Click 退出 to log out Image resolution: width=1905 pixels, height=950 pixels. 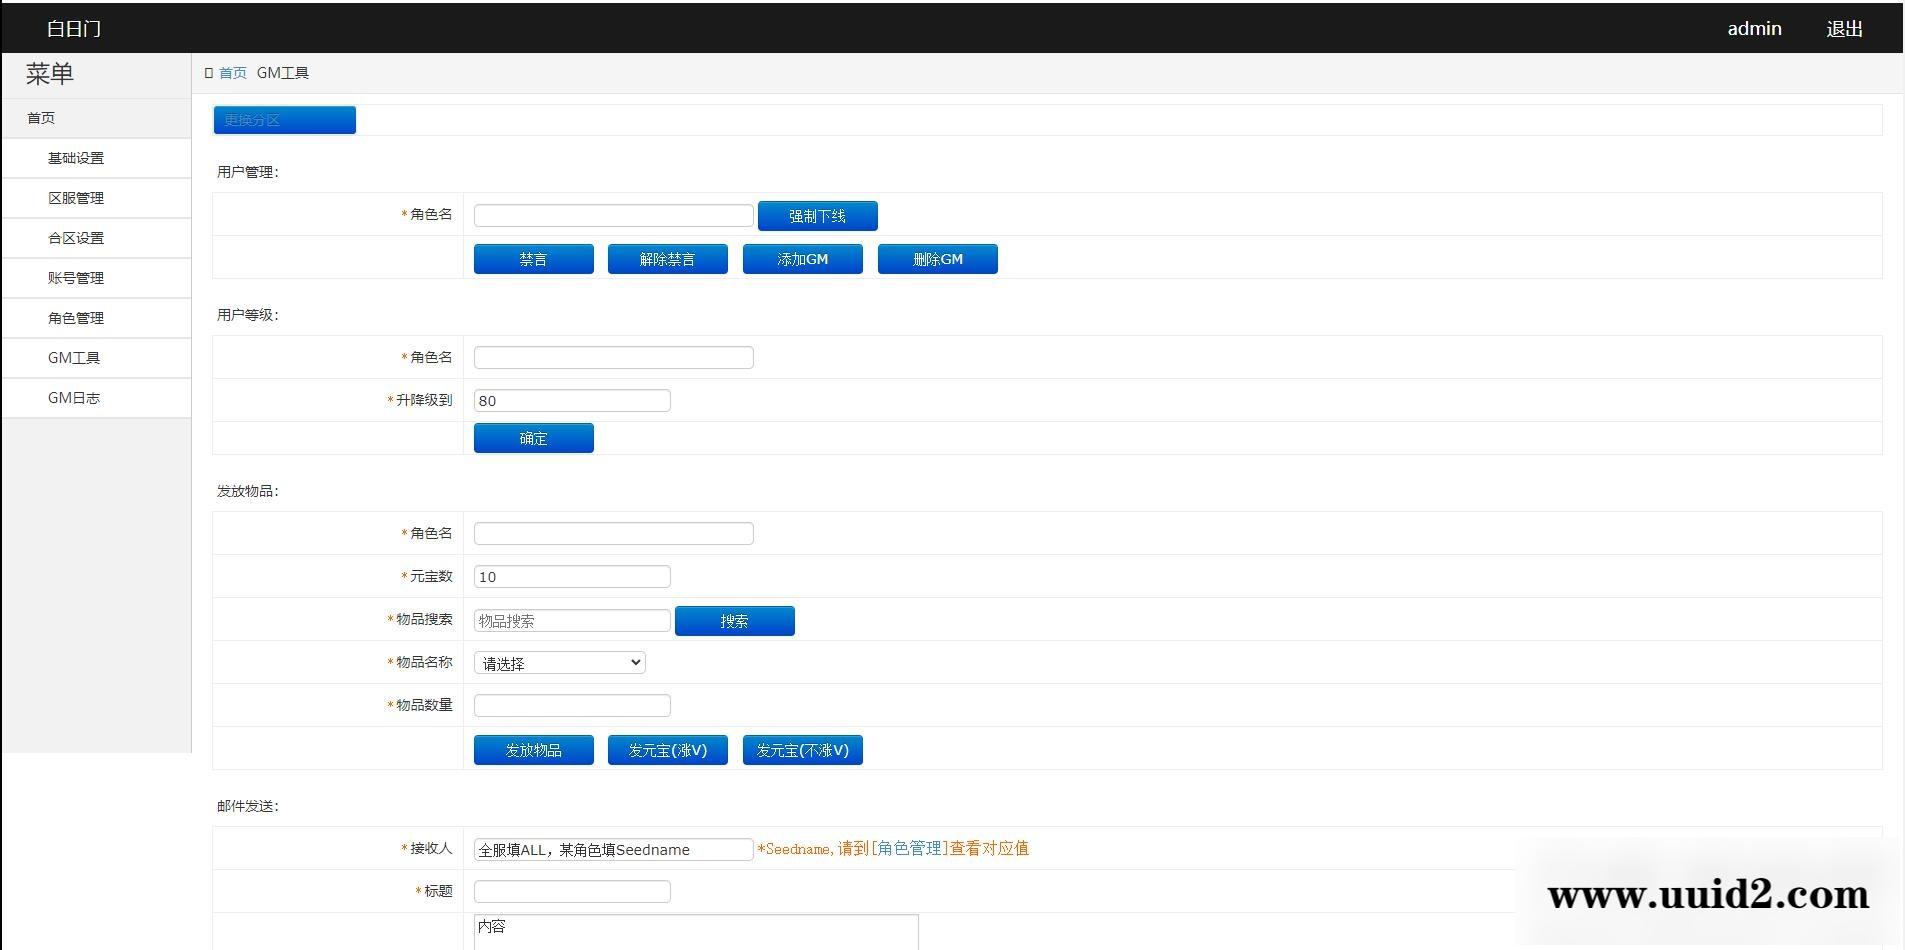[x=1843, y=27]
